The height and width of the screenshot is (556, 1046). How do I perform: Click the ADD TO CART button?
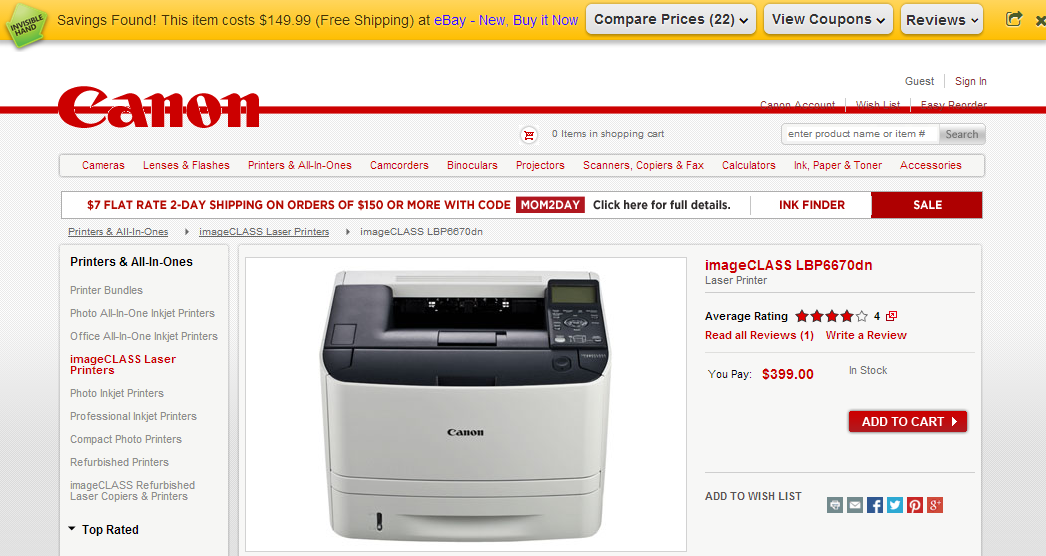pyautogui.click(x=907, y=421)
